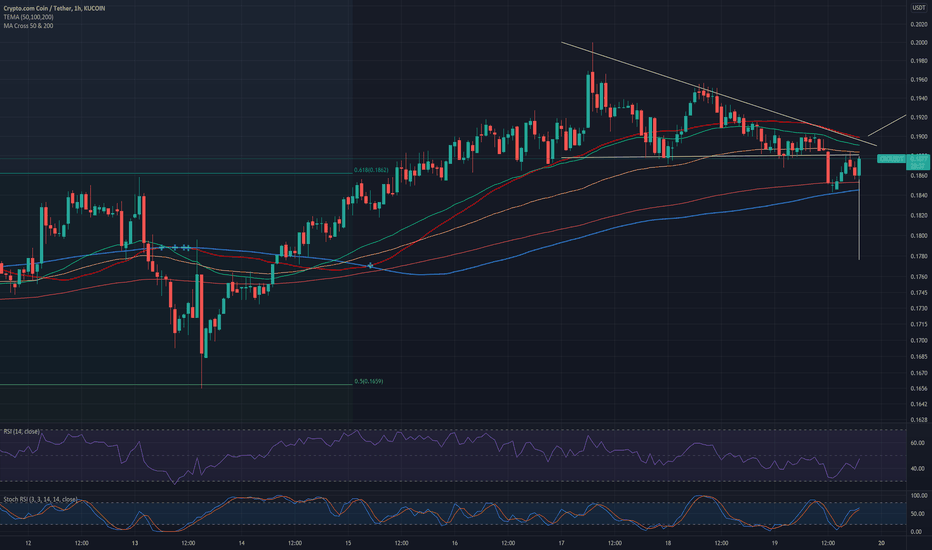Select the 0.1800 price axis label
Screen dimensions: 932x550
tap(919, 236)
